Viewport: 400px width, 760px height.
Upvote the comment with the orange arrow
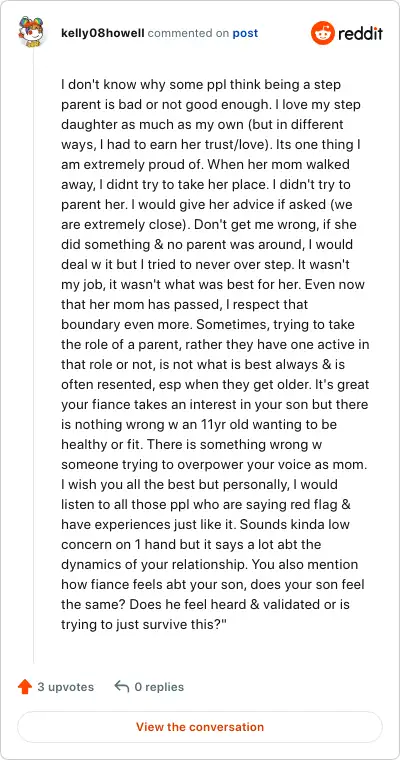(x=25, y=686)
